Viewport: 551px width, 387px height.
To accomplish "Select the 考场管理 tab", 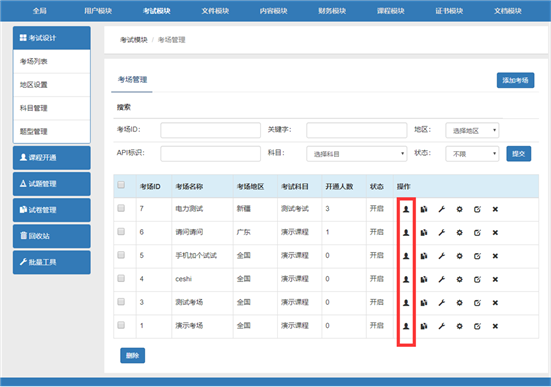I will 132,80.
